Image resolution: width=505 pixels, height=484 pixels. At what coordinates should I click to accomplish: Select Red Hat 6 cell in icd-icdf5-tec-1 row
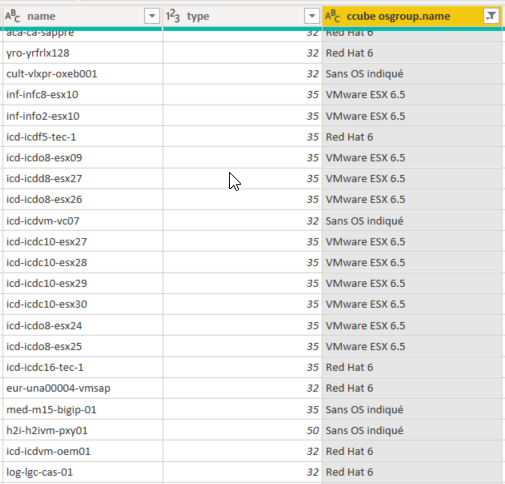[412, 137]
